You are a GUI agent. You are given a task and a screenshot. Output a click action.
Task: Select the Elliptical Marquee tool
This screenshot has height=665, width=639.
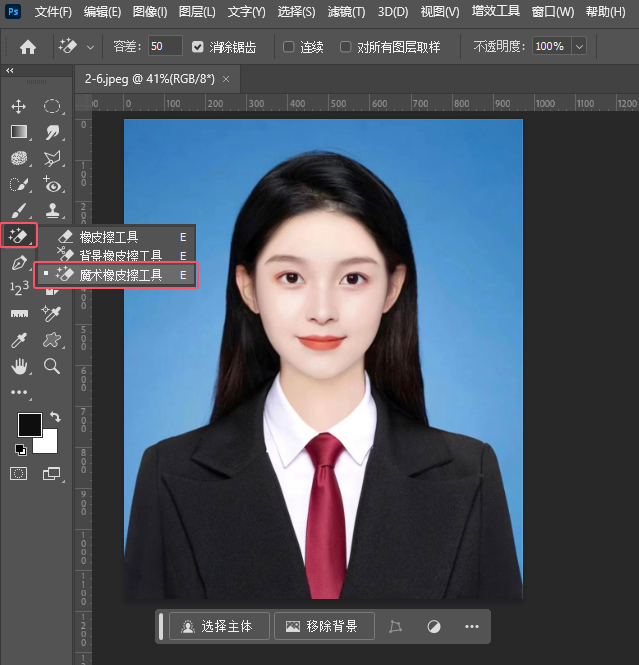point(52,106)
